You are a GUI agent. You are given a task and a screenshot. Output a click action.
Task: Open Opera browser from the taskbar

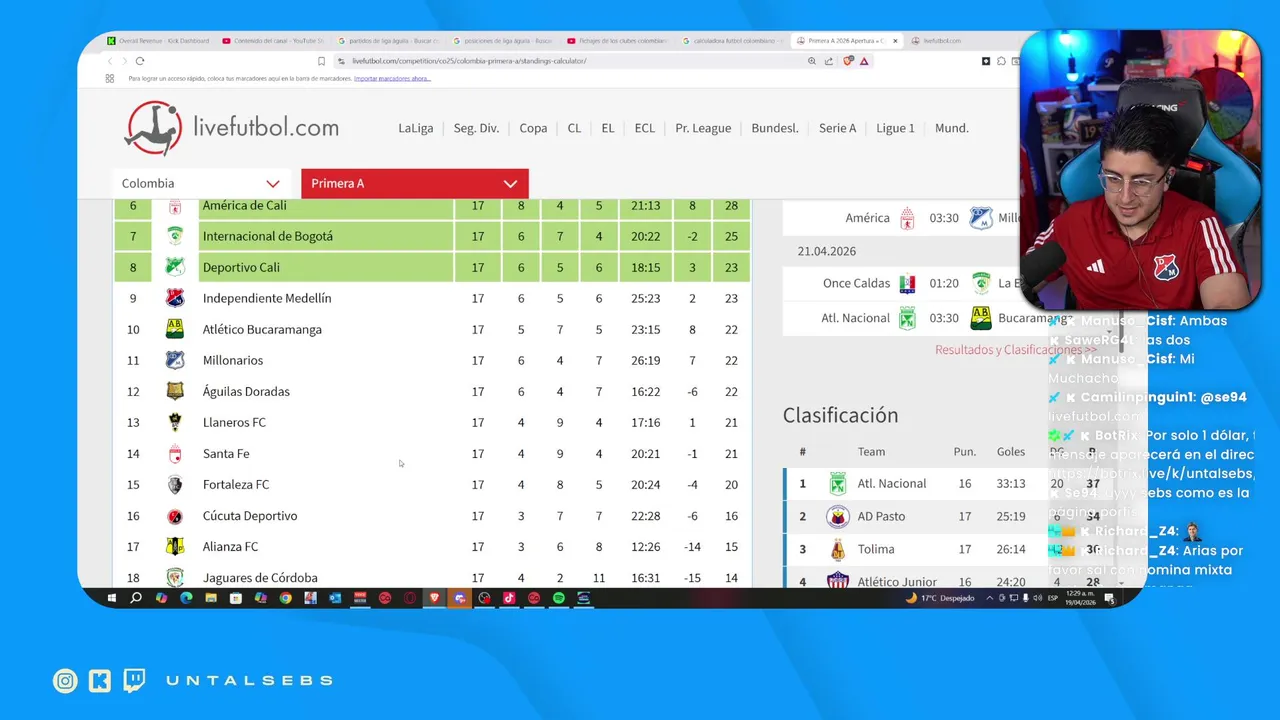410,598
